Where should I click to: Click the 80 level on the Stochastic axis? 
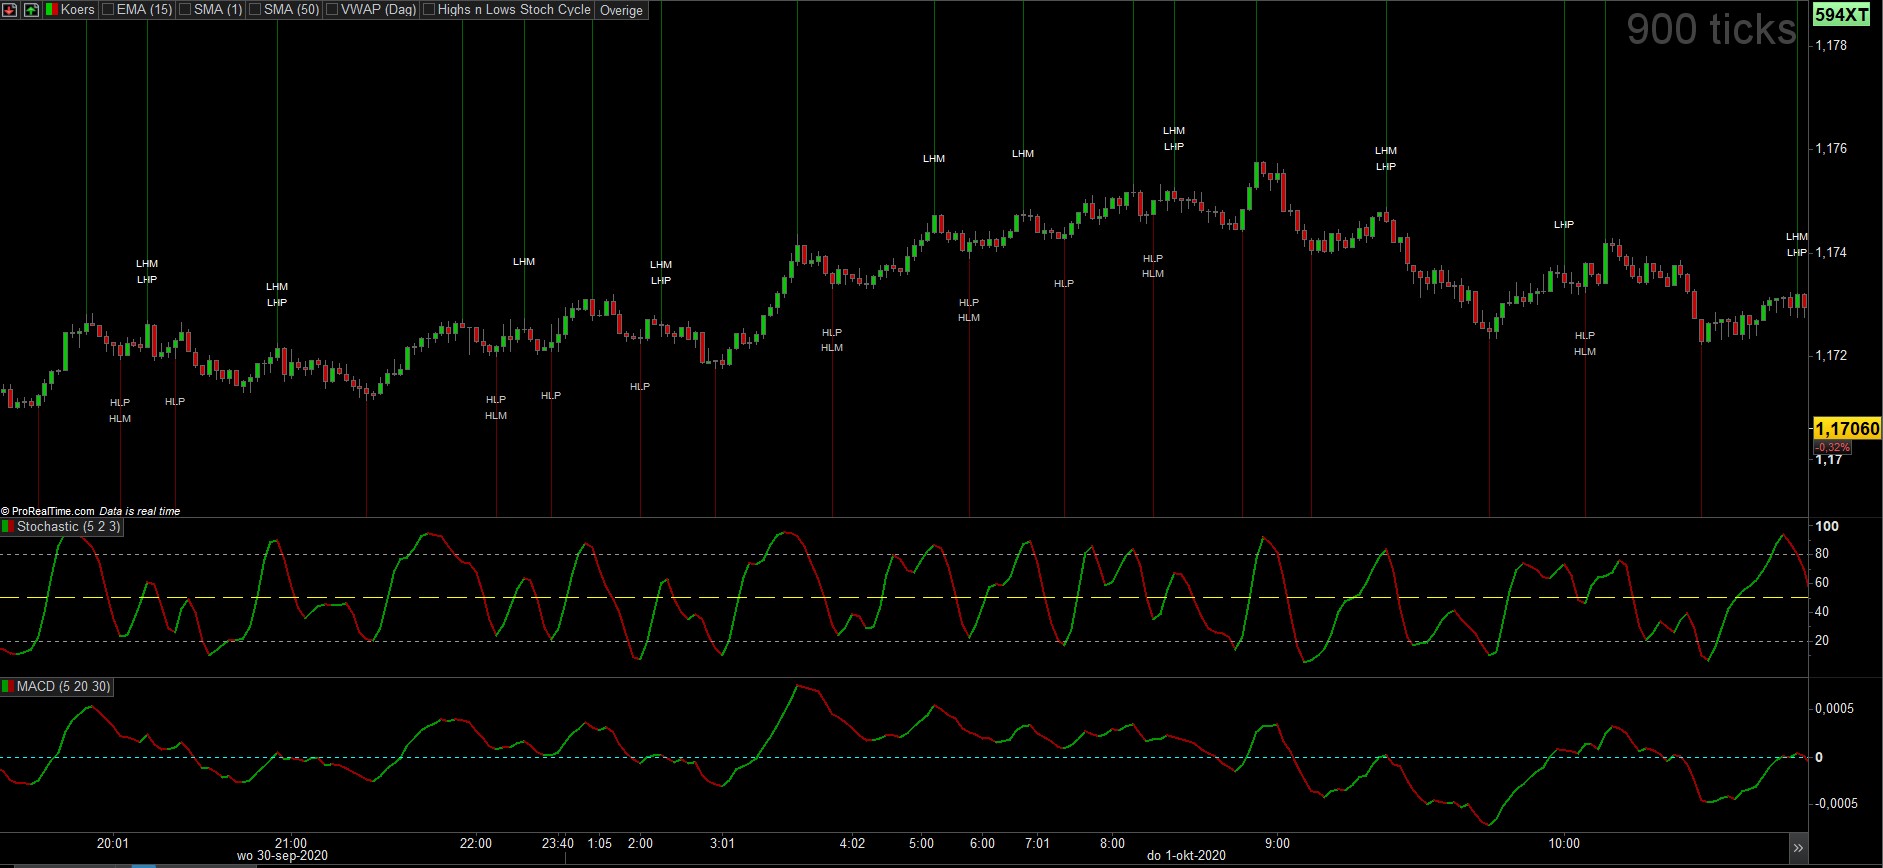point(1822,554)
